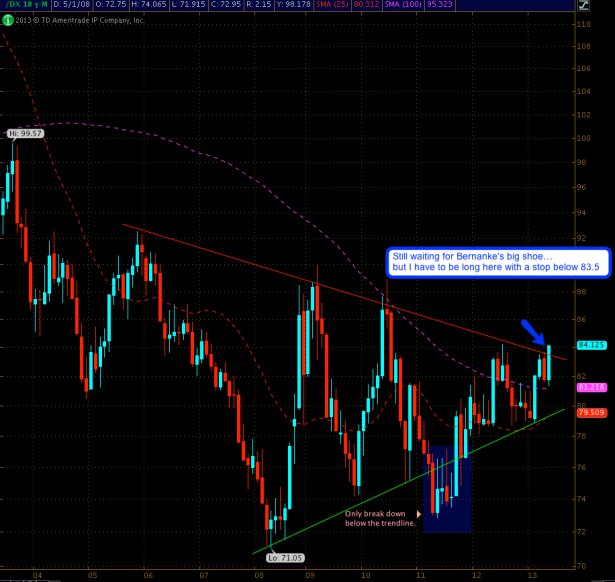Click the green info icon beside the copyright
The width and height of the screenshot is (615, 582).
[x=7, y=20]
